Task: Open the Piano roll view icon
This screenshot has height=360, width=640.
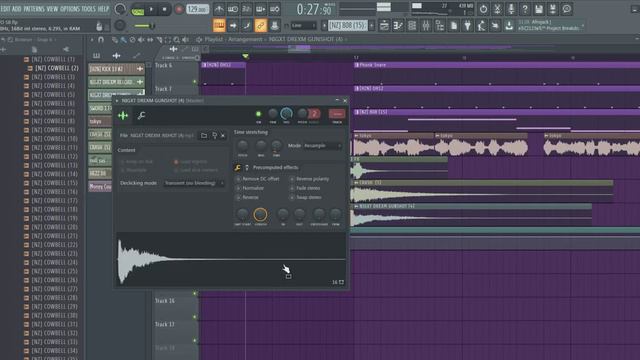Action: 398,26
